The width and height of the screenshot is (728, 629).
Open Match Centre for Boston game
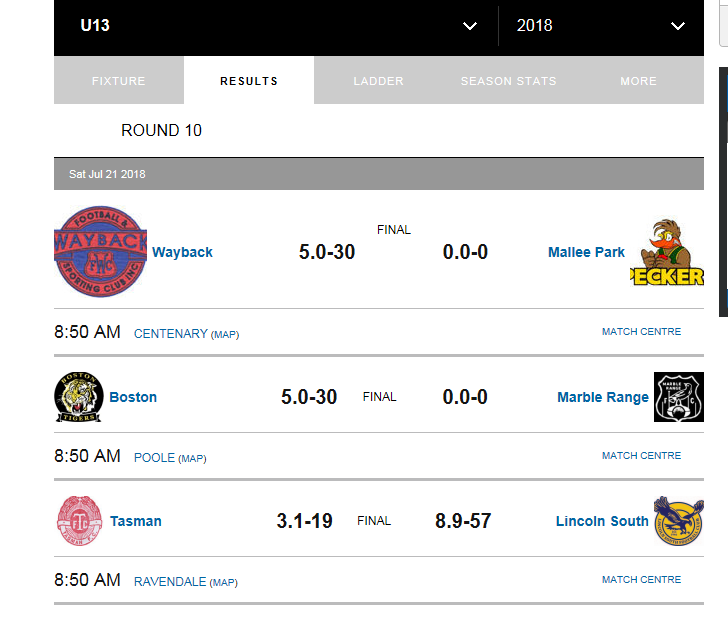(x=641, y=455)
